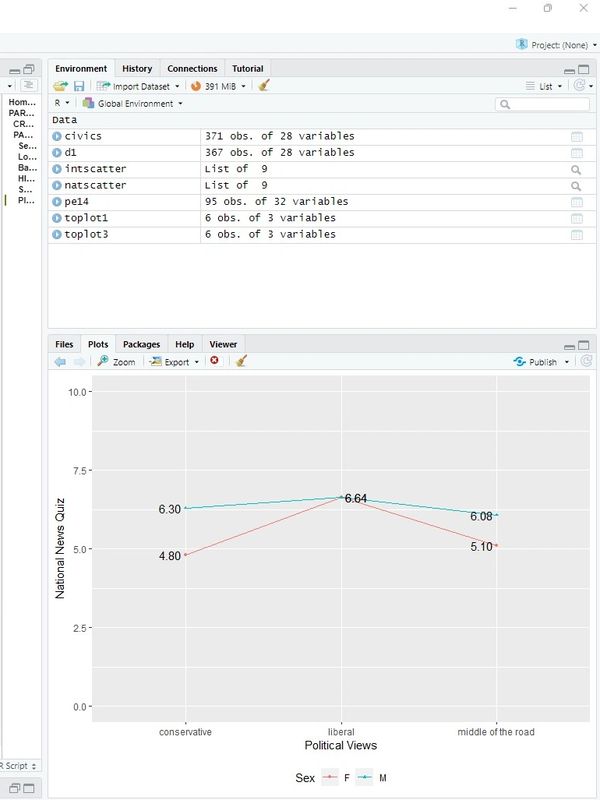This screenshot has width=600, height=800.
Task: Click the save workspace disk icon
Action: point(78,86)
